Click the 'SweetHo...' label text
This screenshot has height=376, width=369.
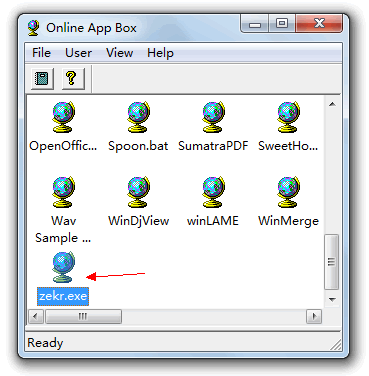(x=288, y=146)
